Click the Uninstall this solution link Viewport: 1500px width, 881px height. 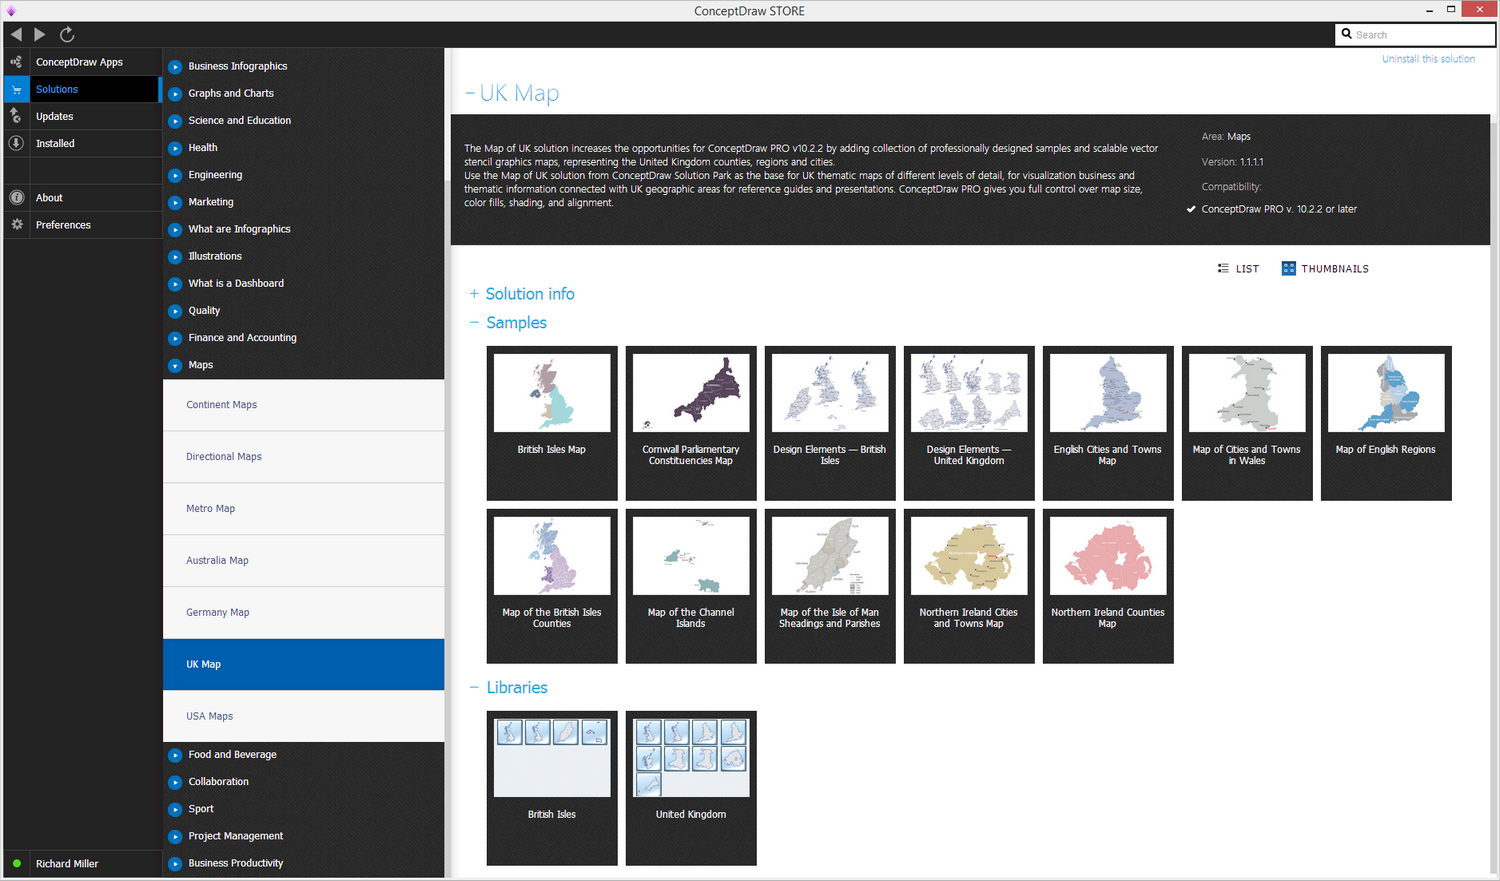[x=1428, y=59]
